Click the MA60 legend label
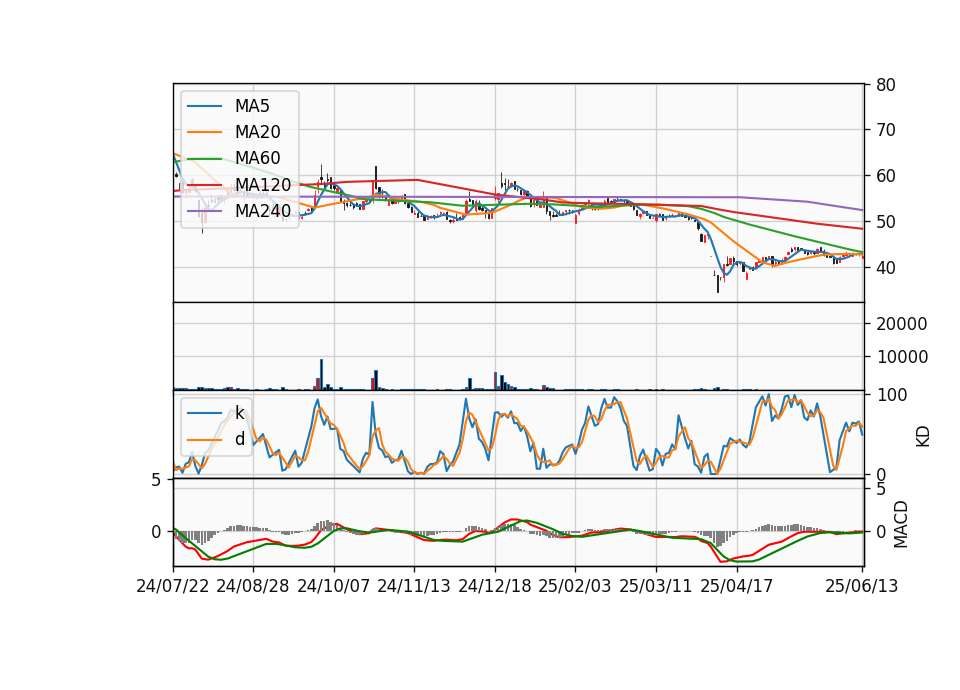Image resolution: width=960 pixels, height=690 pixels. (x=257, y=159)
